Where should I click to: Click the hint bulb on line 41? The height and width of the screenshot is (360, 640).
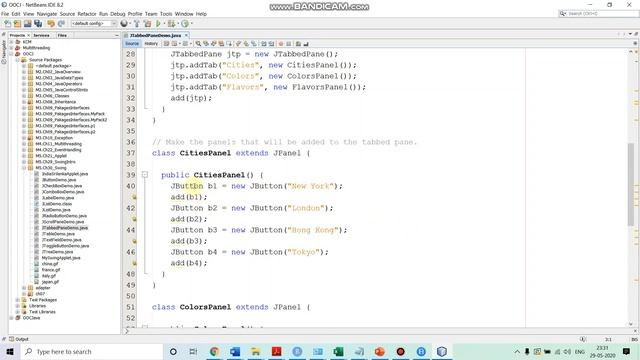point(134,197)
